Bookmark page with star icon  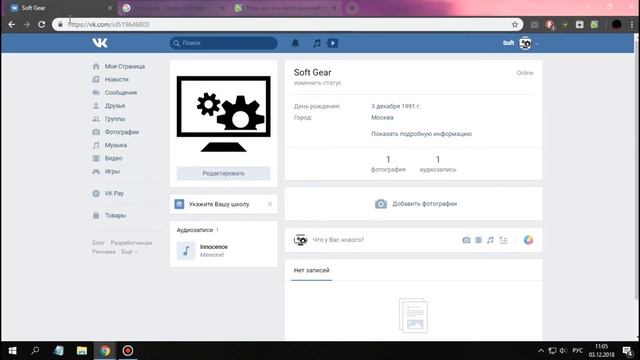[515, 24]
